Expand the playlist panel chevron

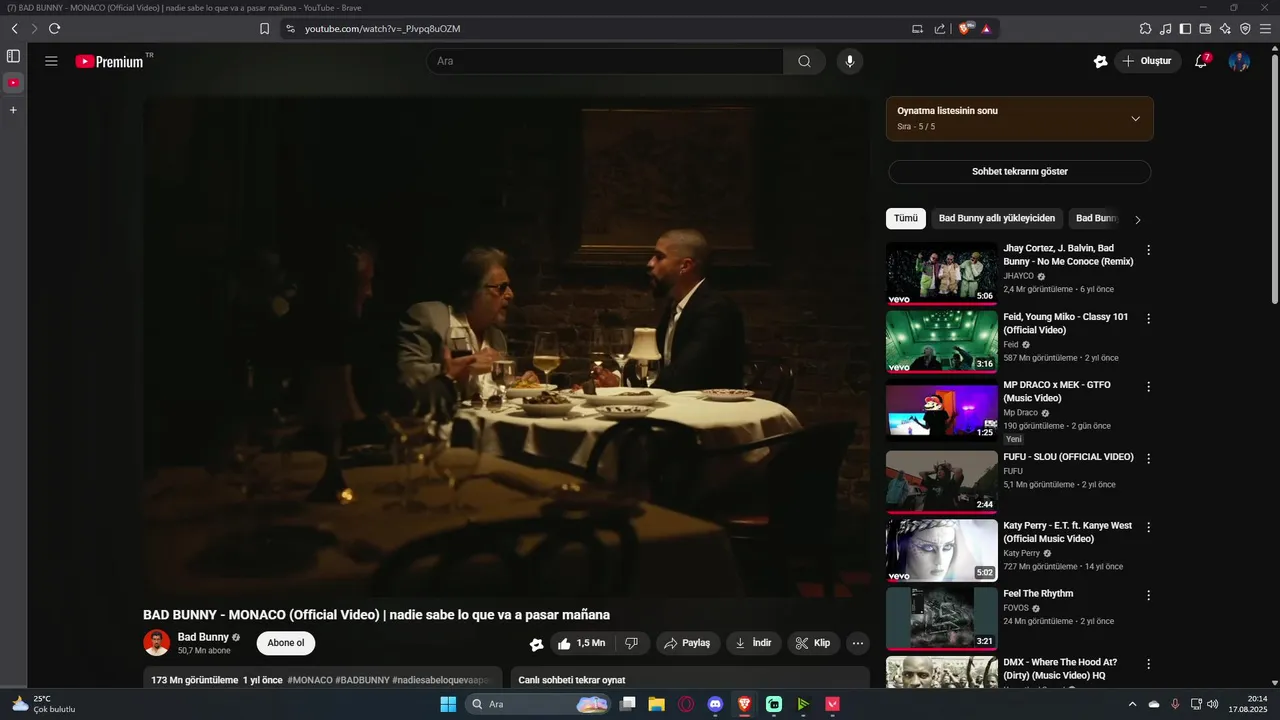[x=1135, y=118]
